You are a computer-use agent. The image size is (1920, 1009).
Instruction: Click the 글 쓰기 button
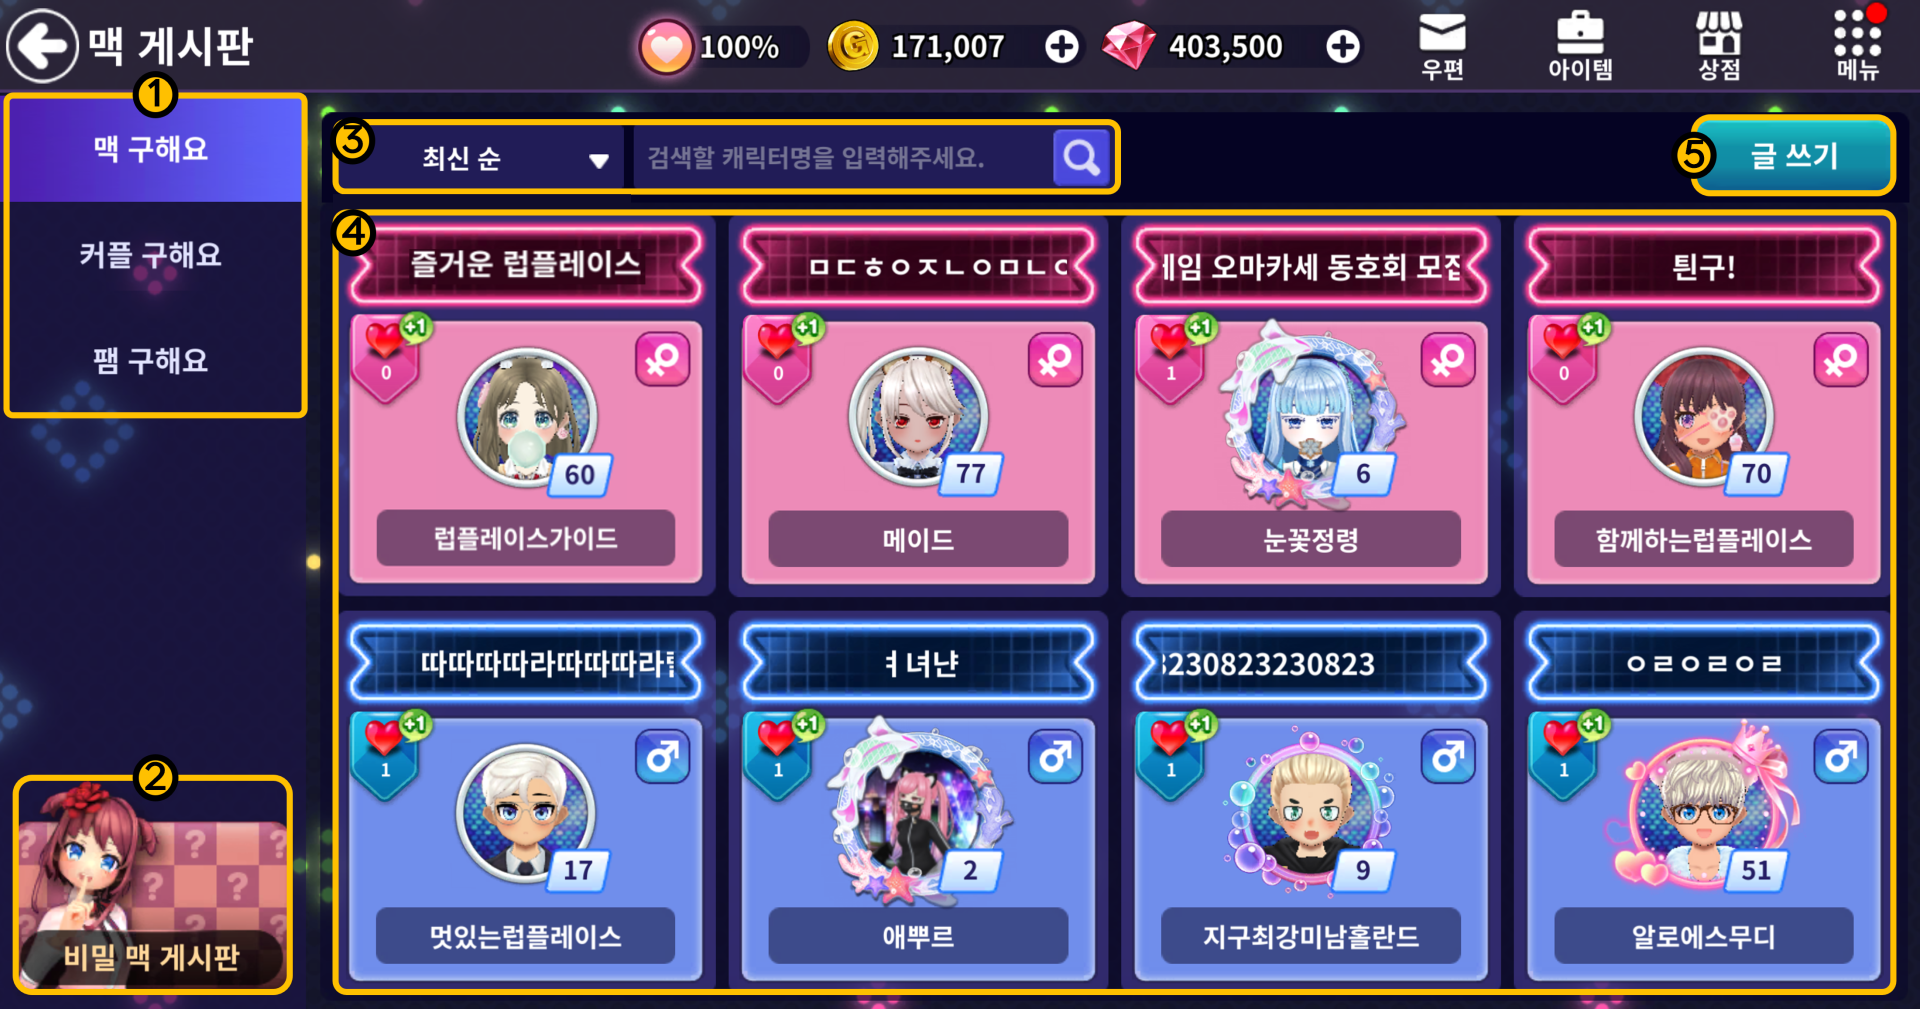(1792, 155)
